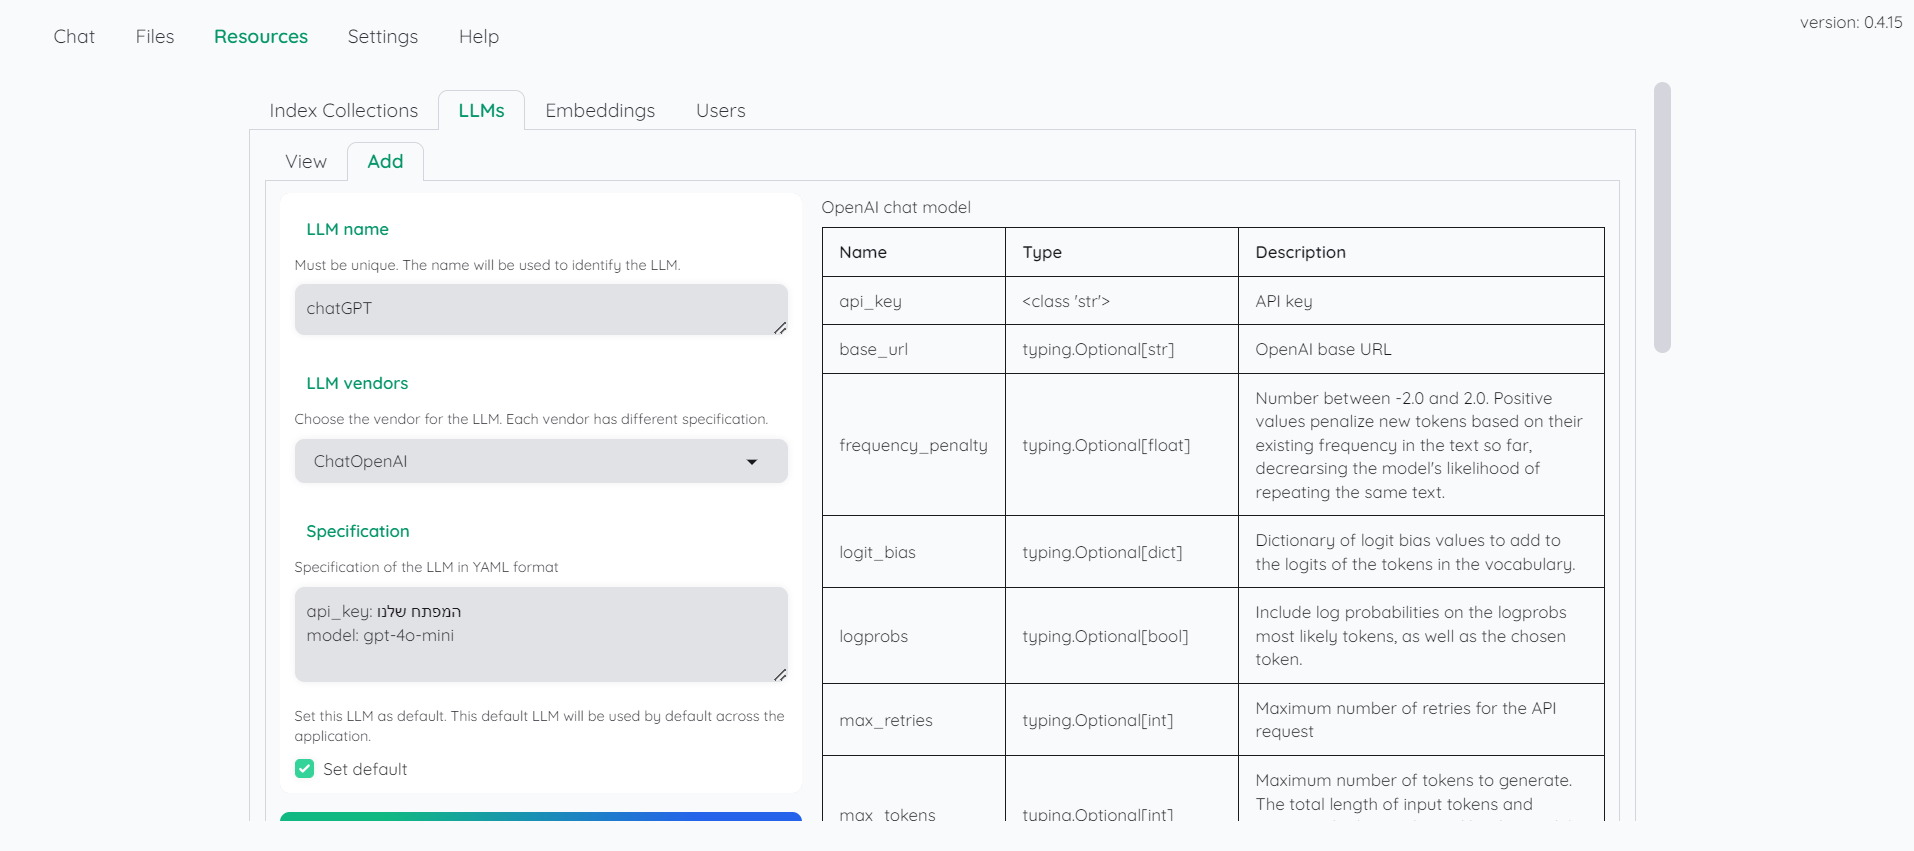Switch to Index Collections tab
The width and height of the screenshot is (1914, 851).
[344, 111]
